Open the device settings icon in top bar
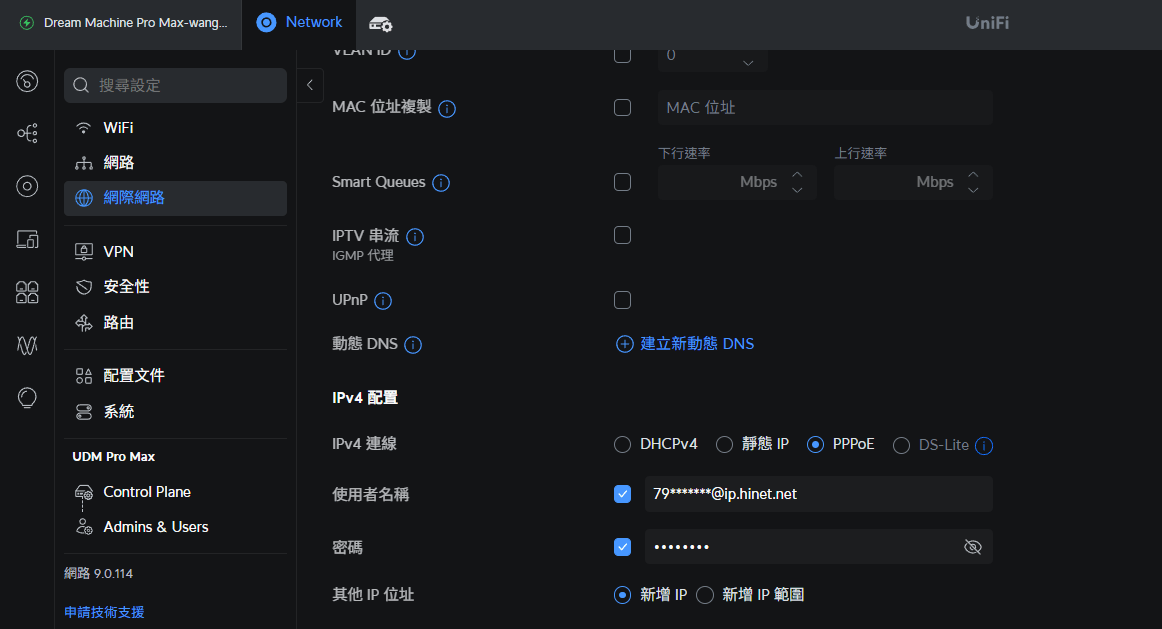This screenshot has width=1162, height=629. click(x=380, y=24)
